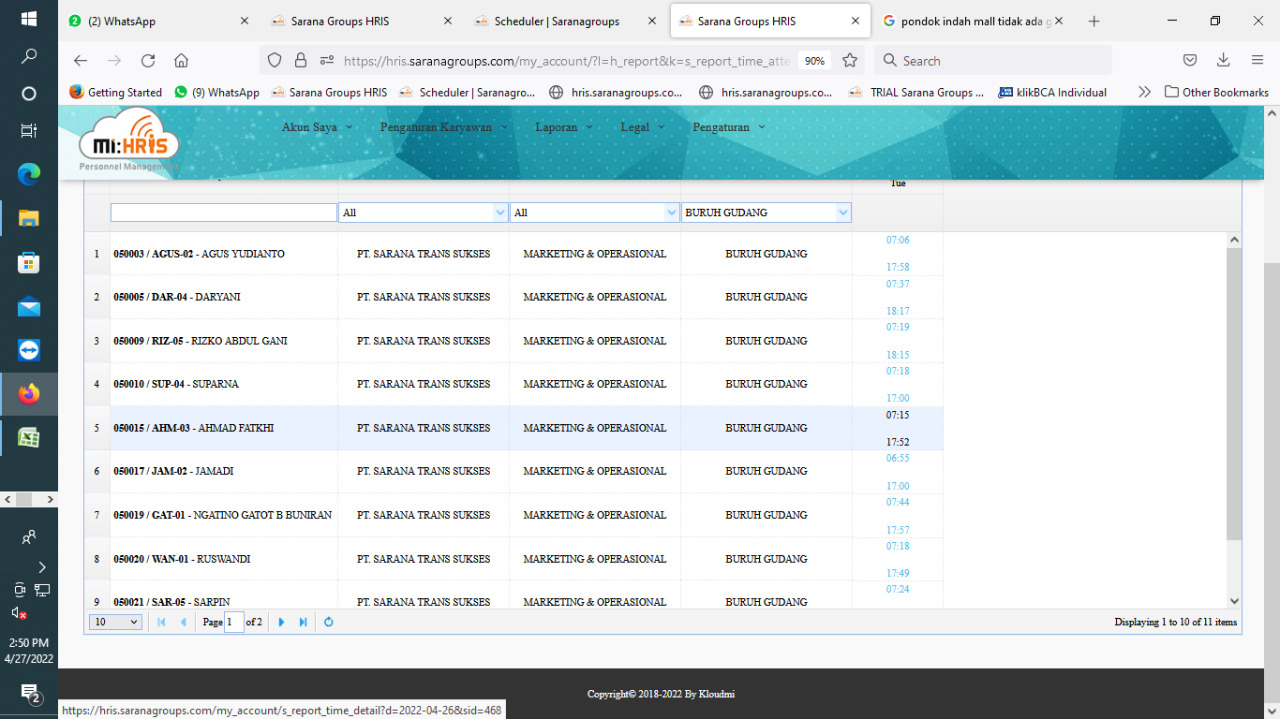1280x719 pixels.
Task: Open Windows search from the taskbar
Action: [29, 56]
